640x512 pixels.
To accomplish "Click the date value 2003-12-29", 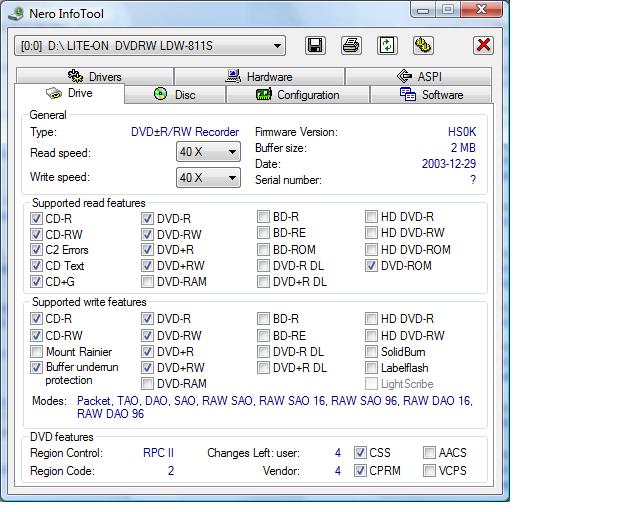I will click(x=449, y=164).
